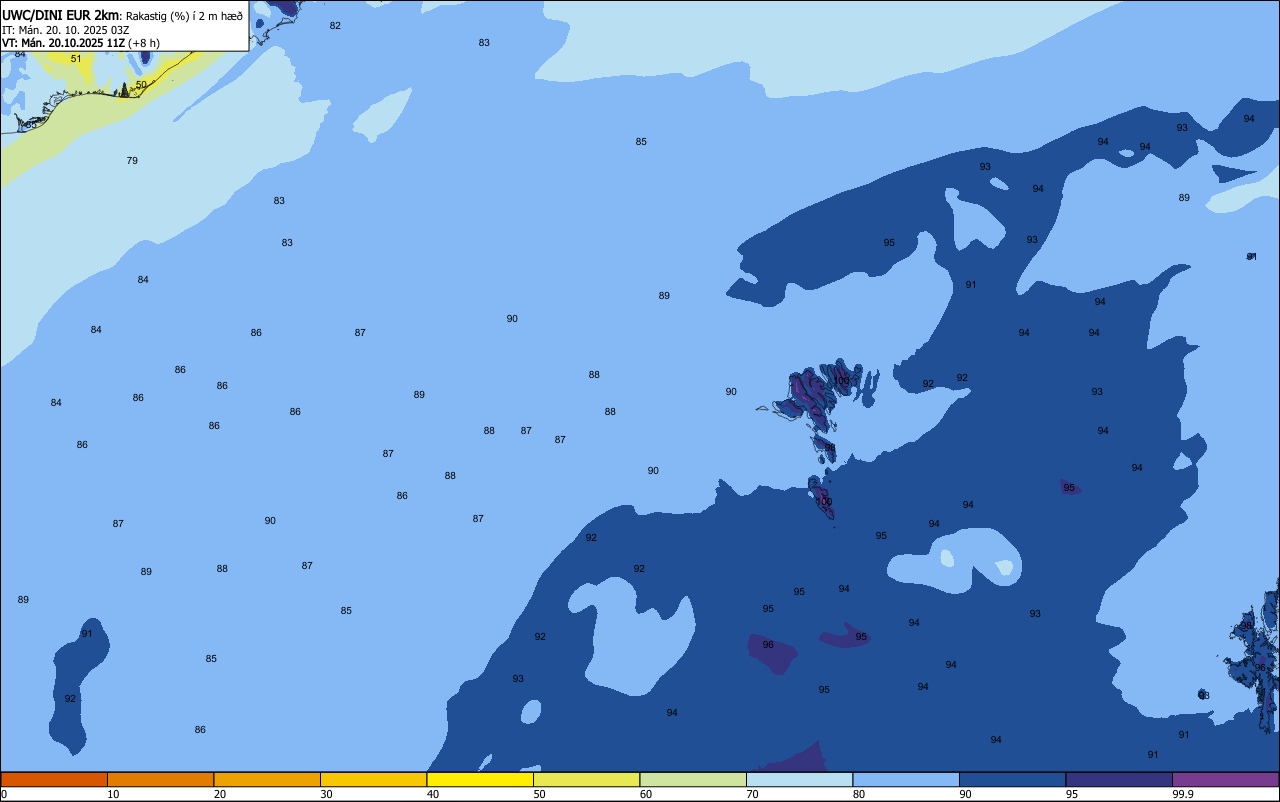This screenshot has width=1280, height=802.
Task: Select the "60" legend scale label
Action: click(x=646, y=794)
